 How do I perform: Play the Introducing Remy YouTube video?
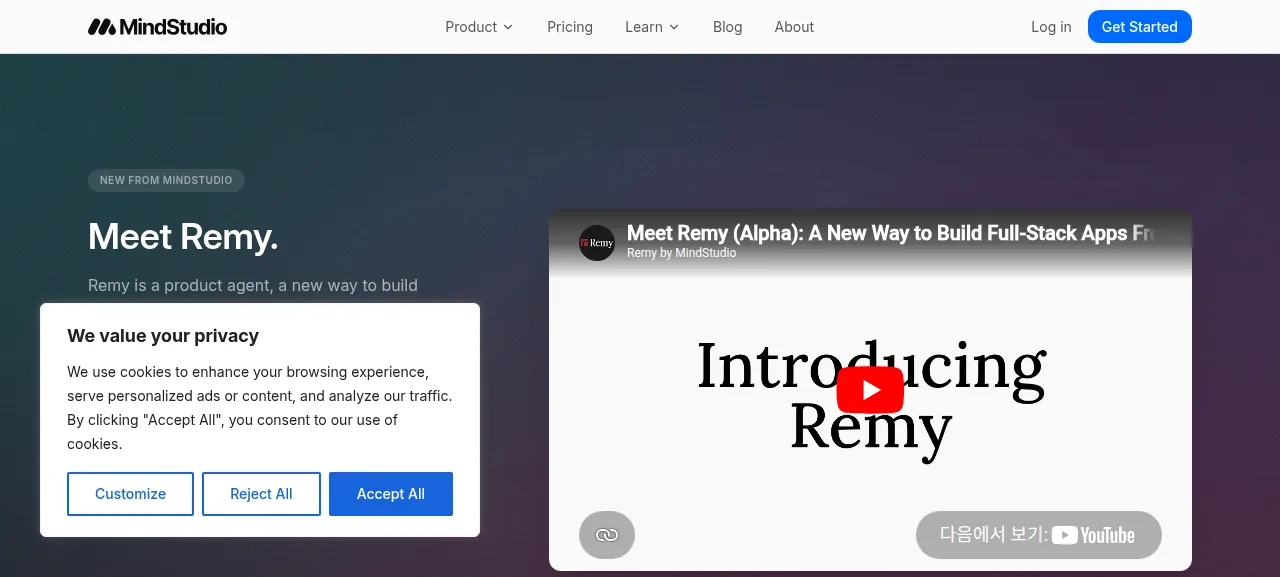click(x=870, y=390)
